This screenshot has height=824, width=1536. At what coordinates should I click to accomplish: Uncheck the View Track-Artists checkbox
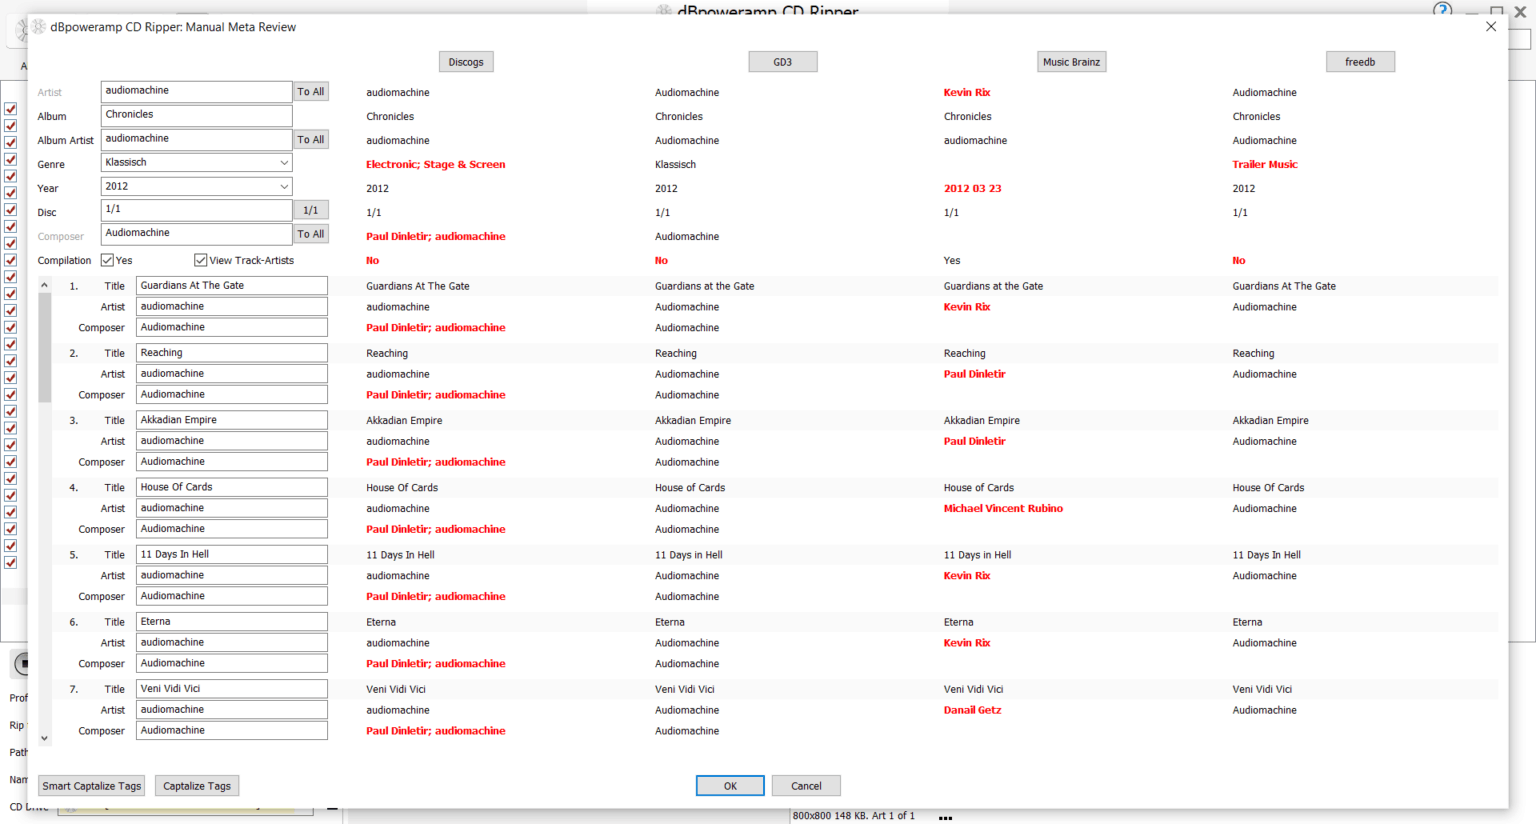[200, 260]
